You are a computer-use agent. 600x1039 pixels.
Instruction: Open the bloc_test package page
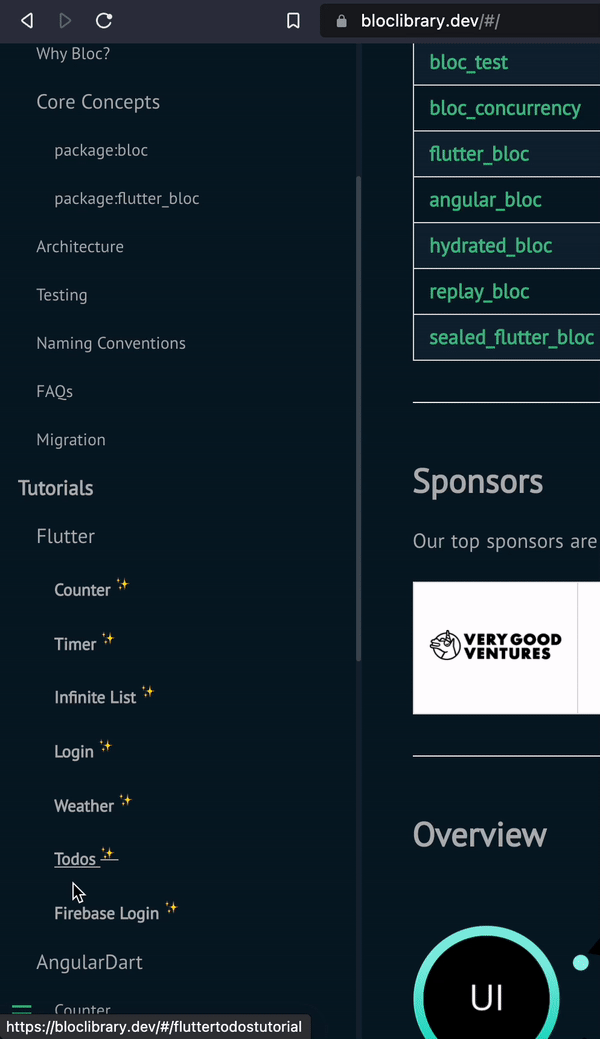point(468,62)
